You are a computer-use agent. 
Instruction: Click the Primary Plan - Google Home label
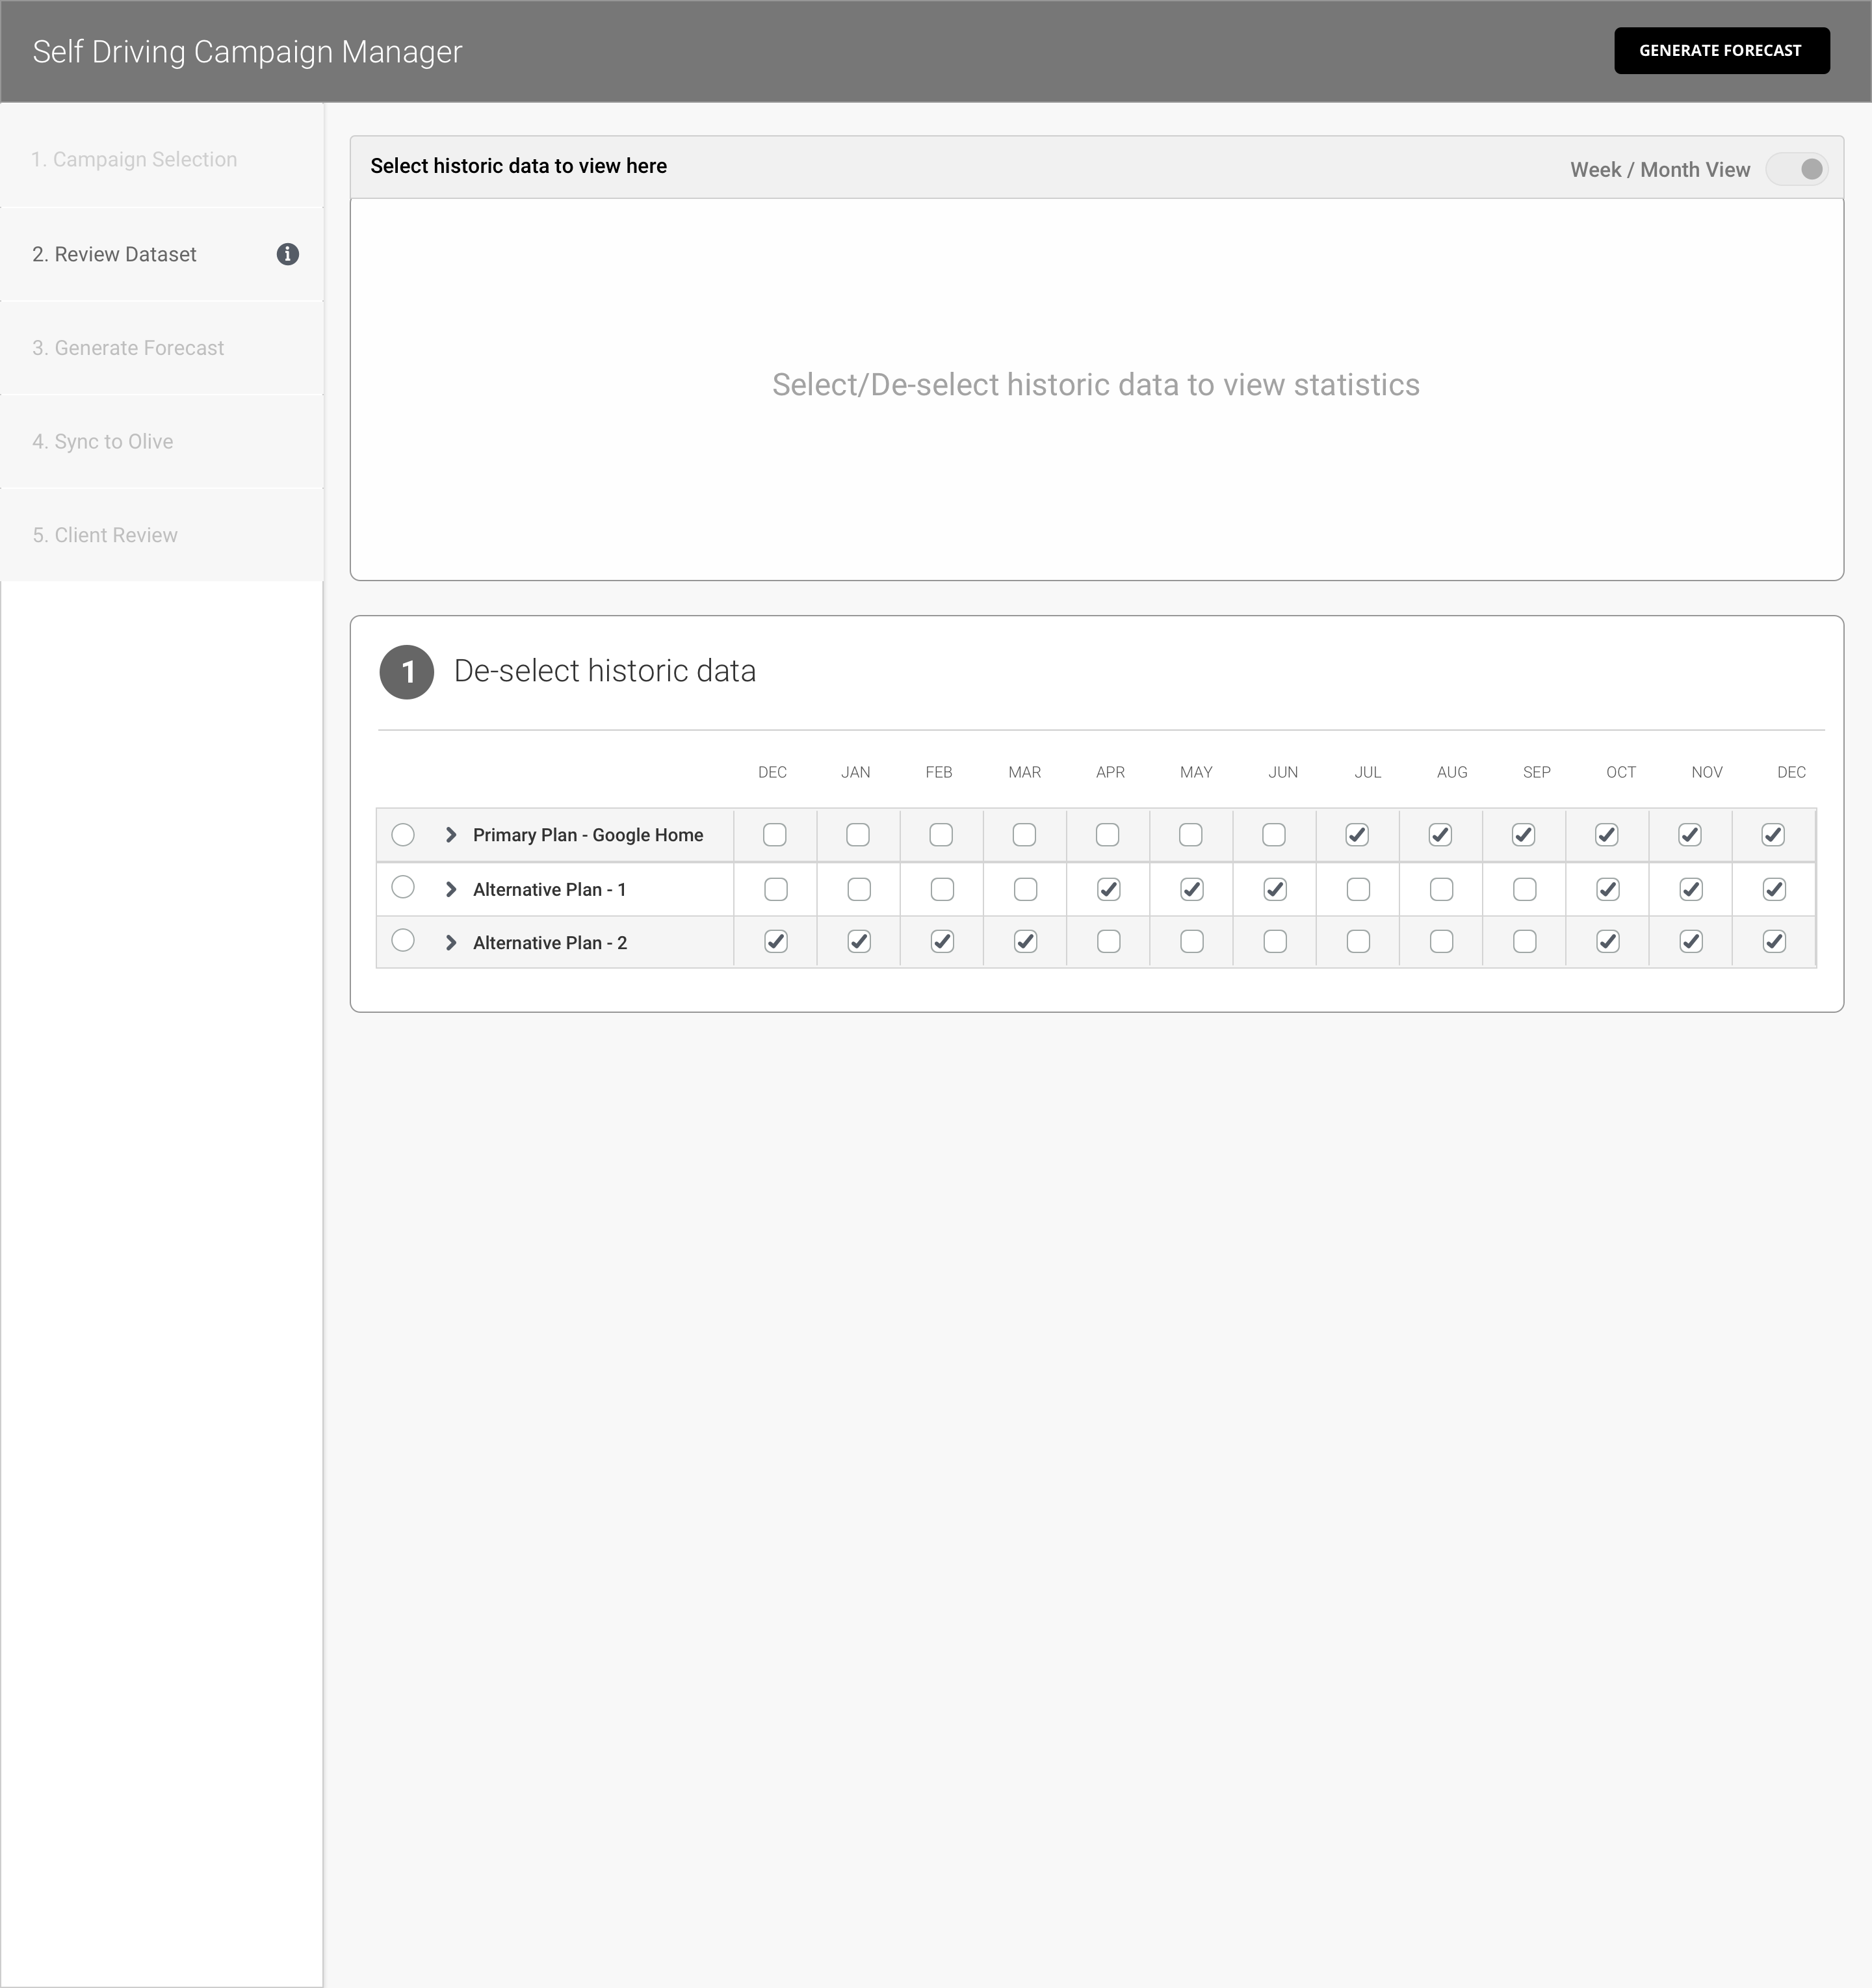click(x=588, y=835)
